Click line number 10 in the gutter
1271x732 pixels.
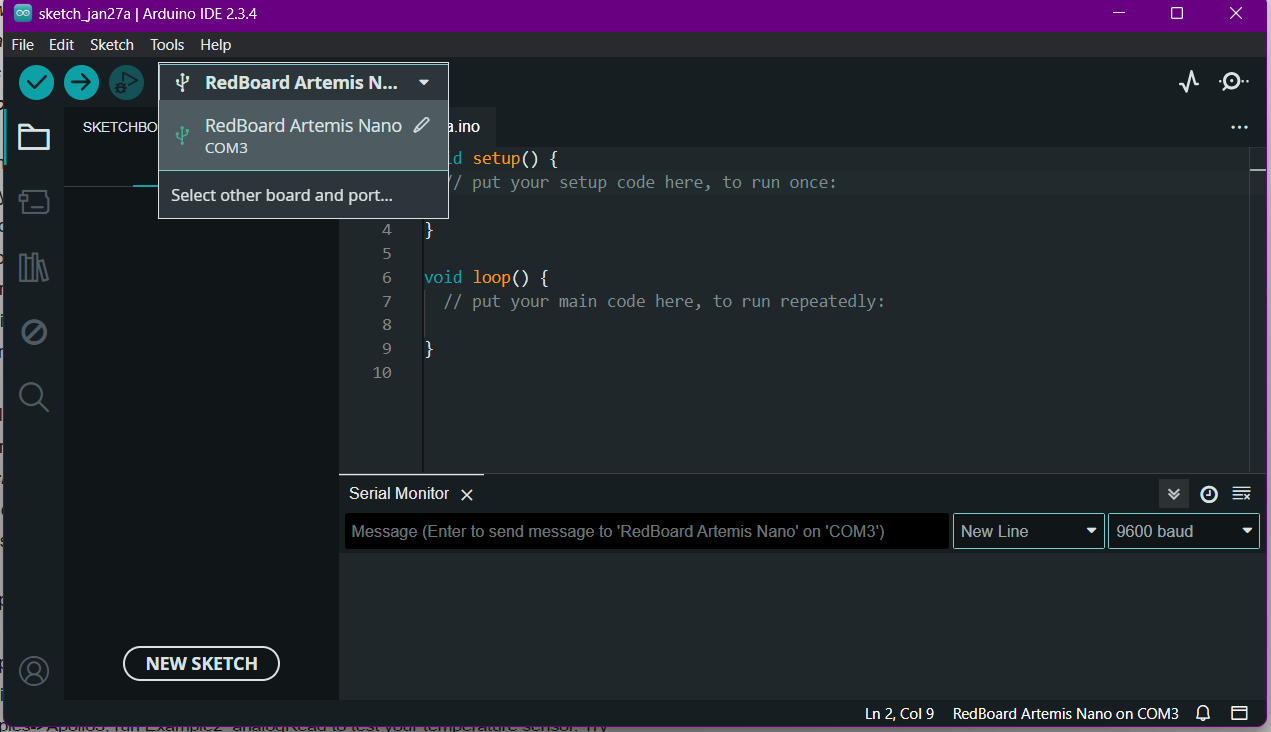coord(382,372)
